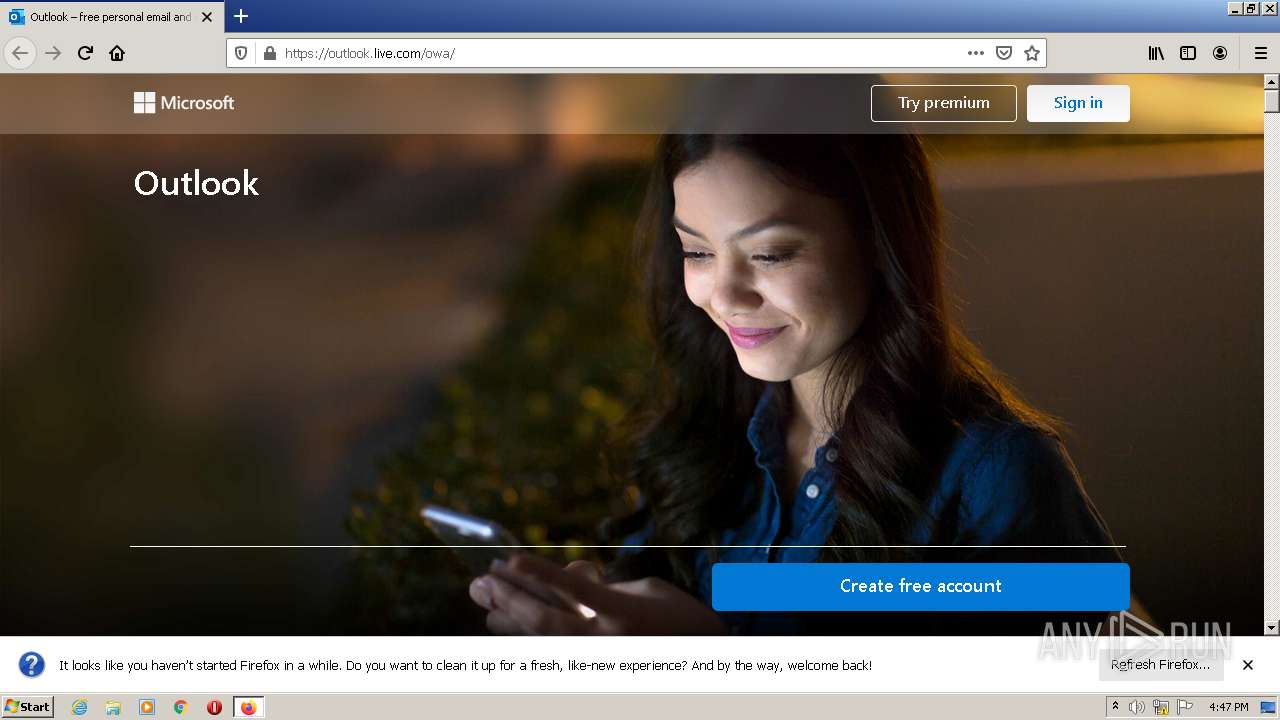Viewport: 1280px width, 720px height.
Task: Open tracking protection shield info
Action: click(x=241, y=53)
